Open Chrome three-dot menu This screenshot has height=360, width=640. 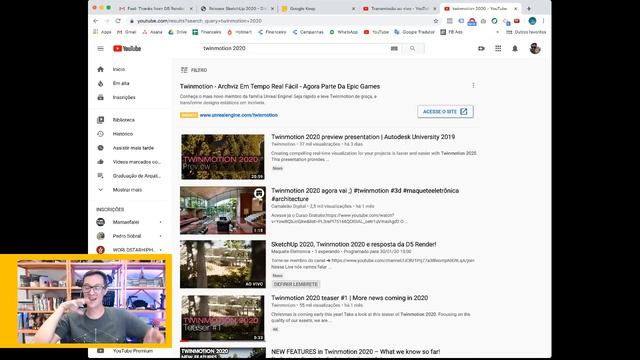pos(543,21)
